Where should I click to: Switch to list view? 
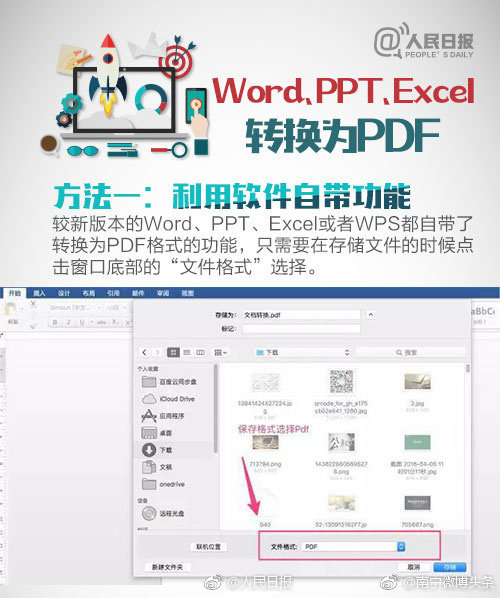[186, 352]
